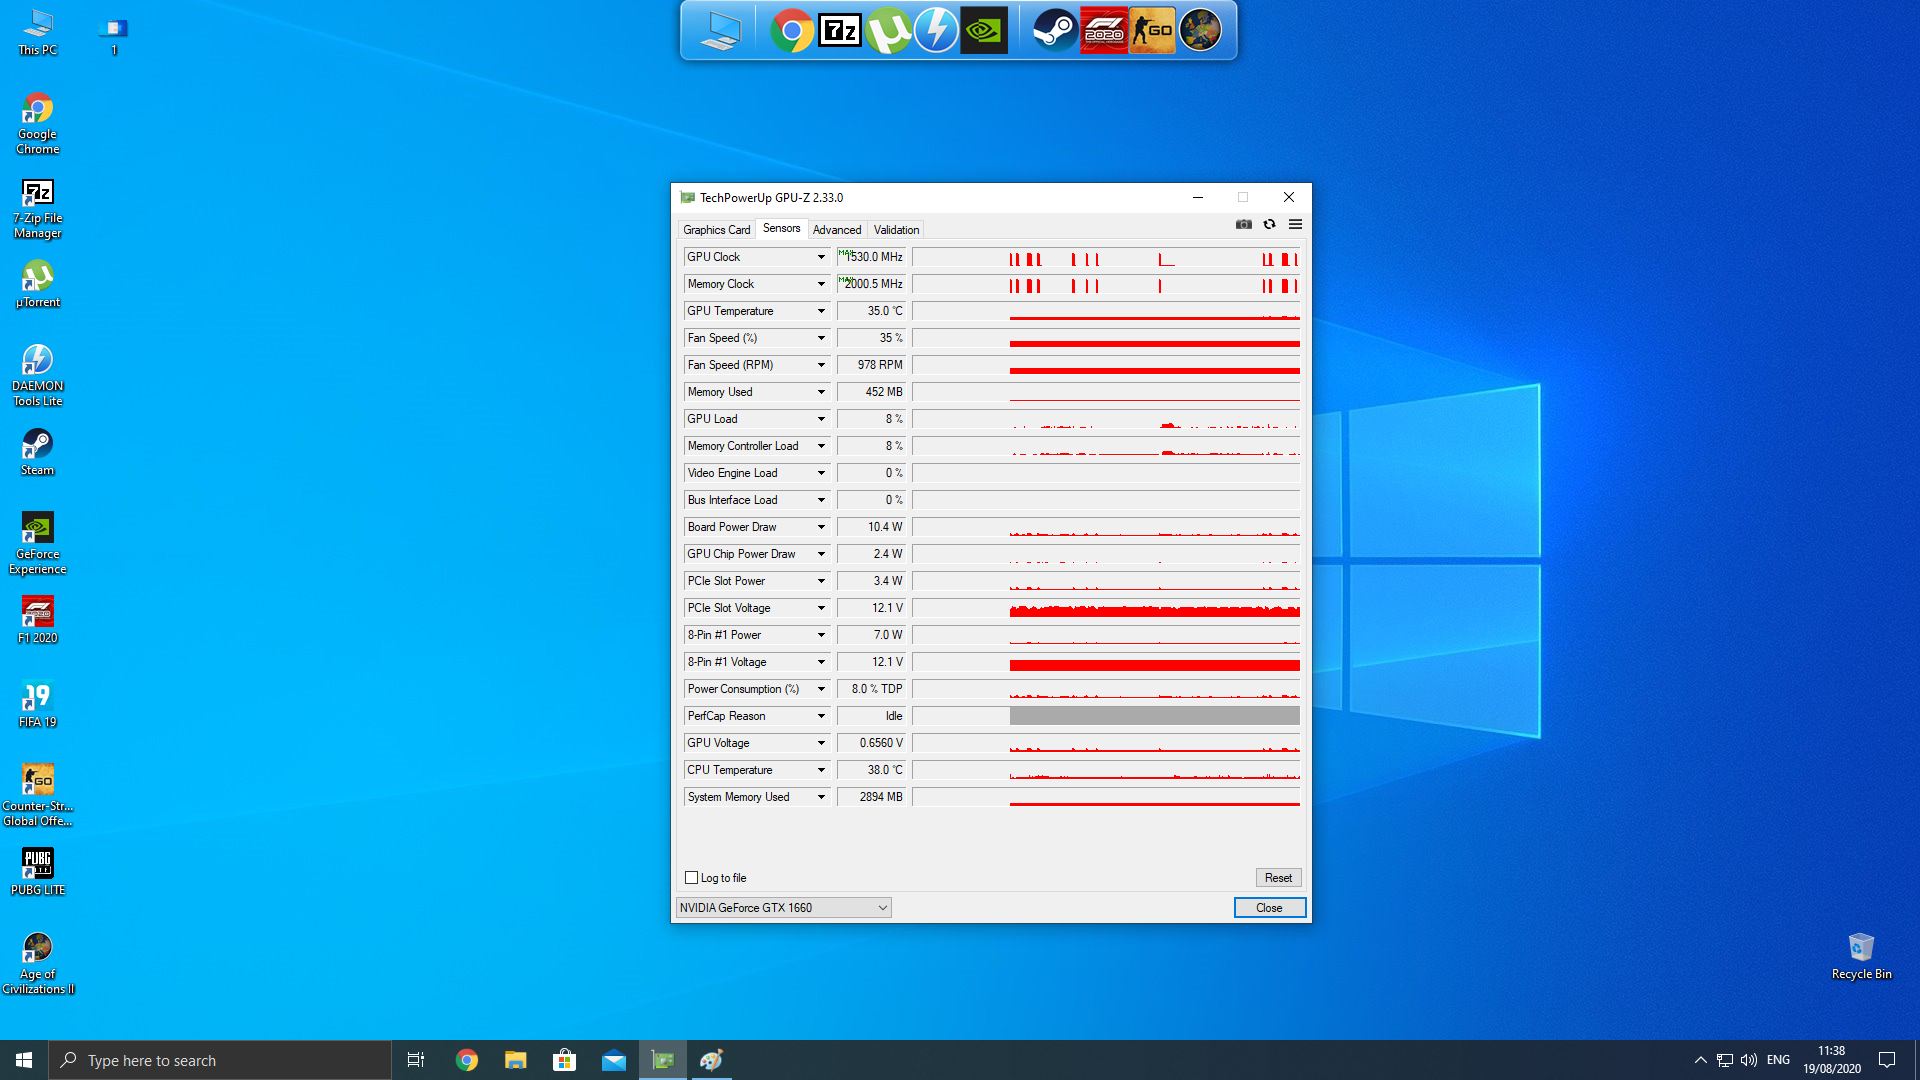Open the GPU Temperature sensor dropdown
The height and width of the screenshot is (1080, 1920).
[821, 311]
